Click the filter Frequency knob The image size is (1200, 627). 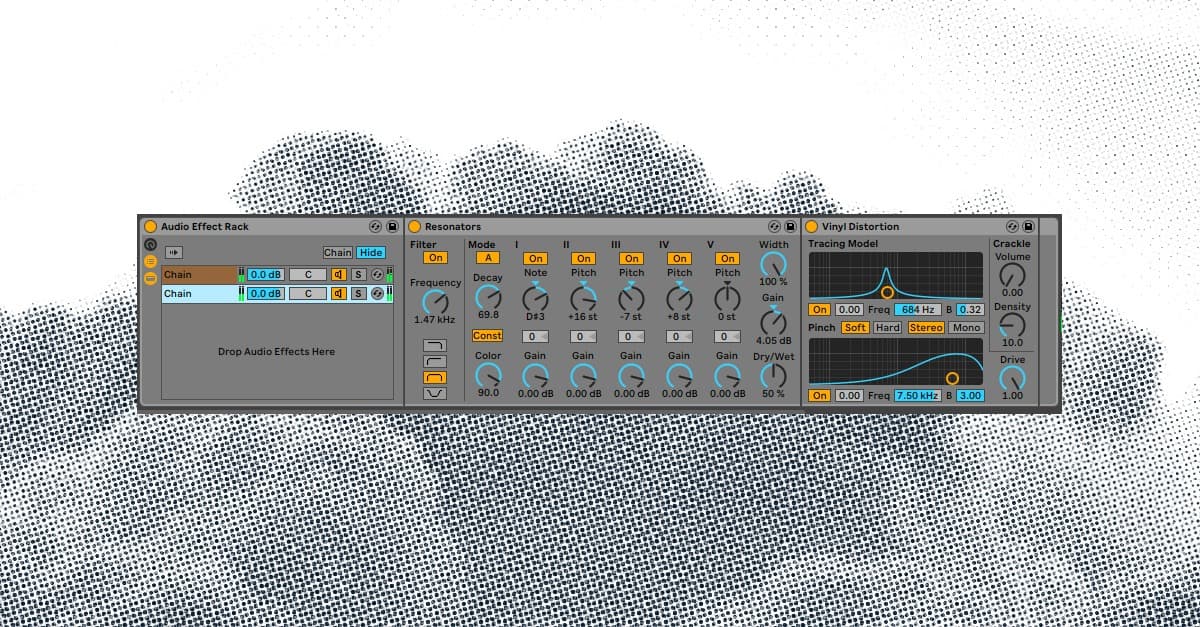click(435, 301)
